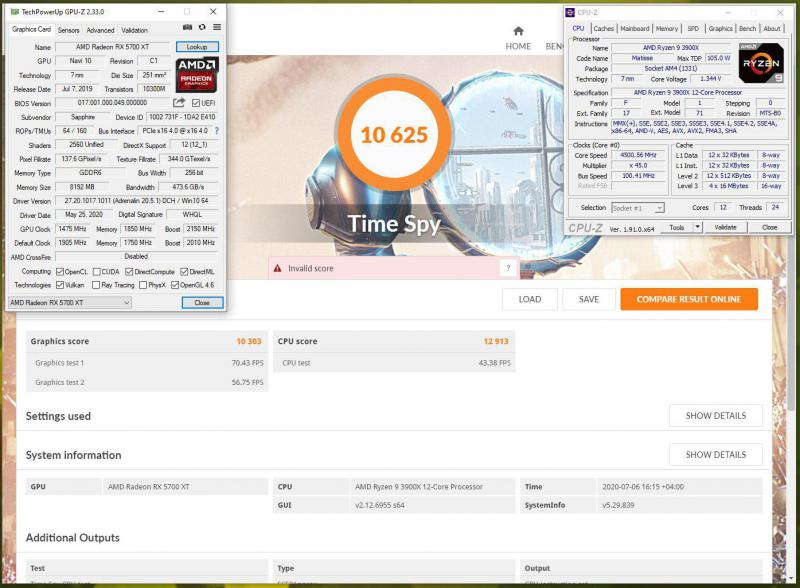This screenshot has height=588, width=800.
Task: Go to 3DMark Home icon
Action: [x=518, y=31]
